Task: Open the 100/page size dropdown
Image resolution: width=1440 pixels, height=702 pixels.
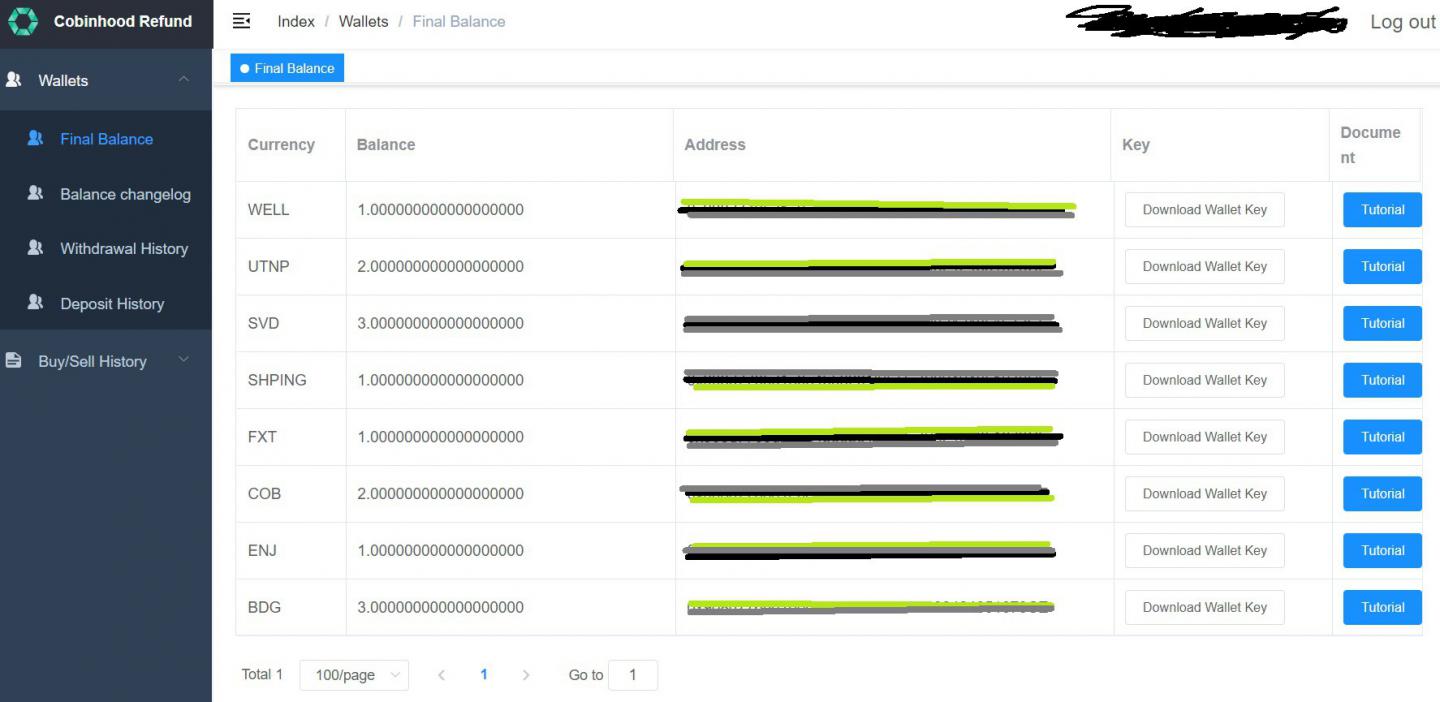Action: (x=354, y=675)
